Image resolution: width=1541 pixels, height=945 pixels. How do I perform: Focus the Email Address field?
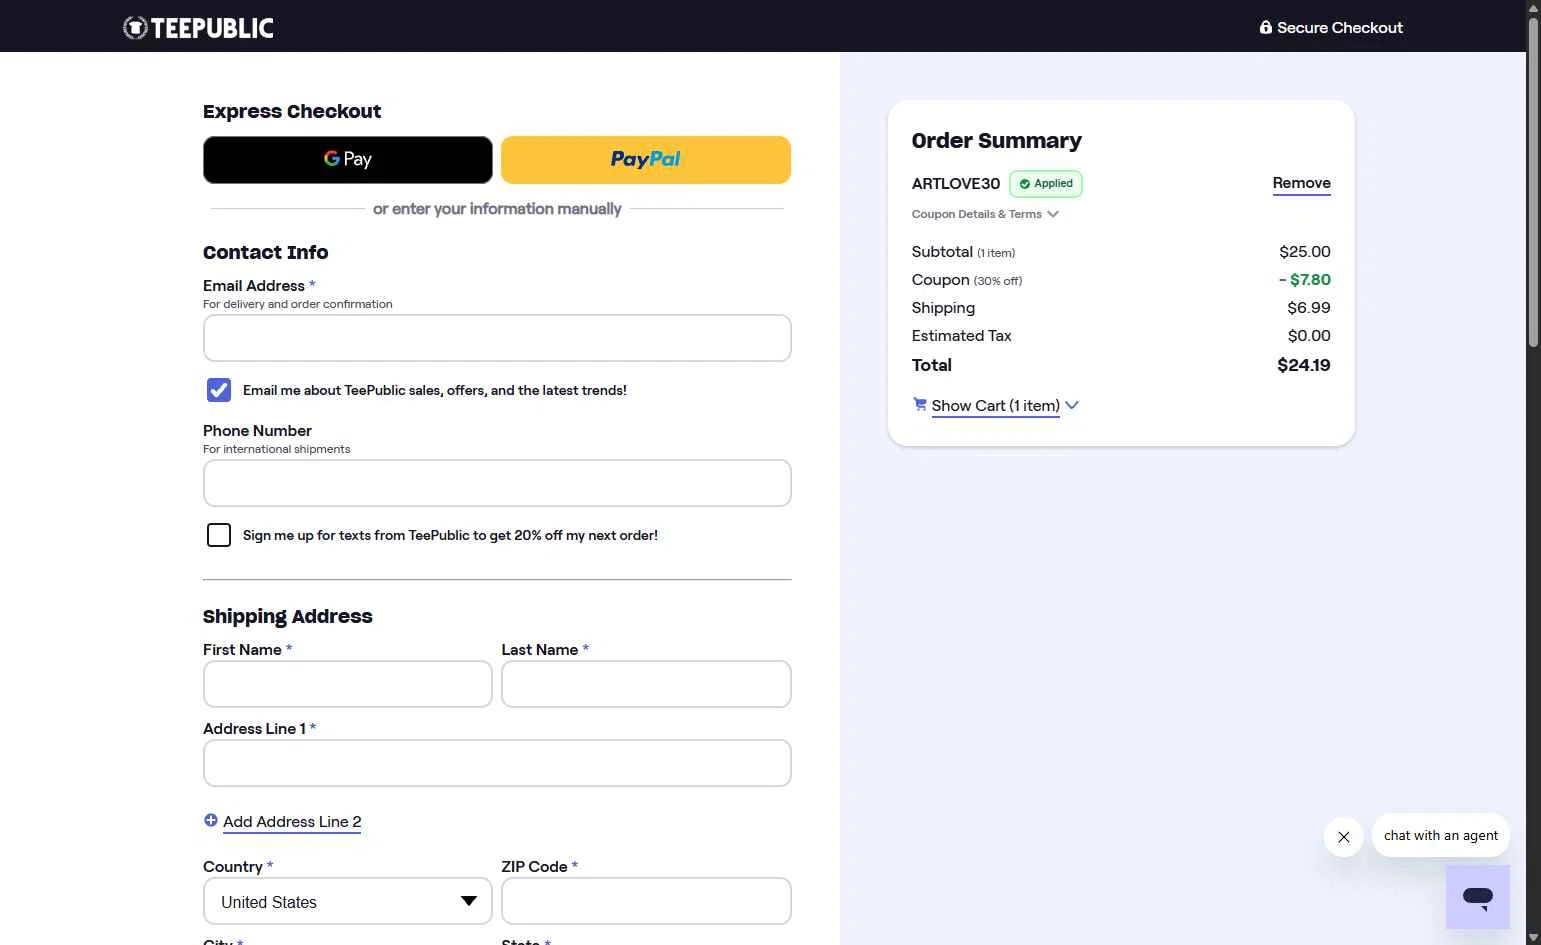tap(497, 338)
